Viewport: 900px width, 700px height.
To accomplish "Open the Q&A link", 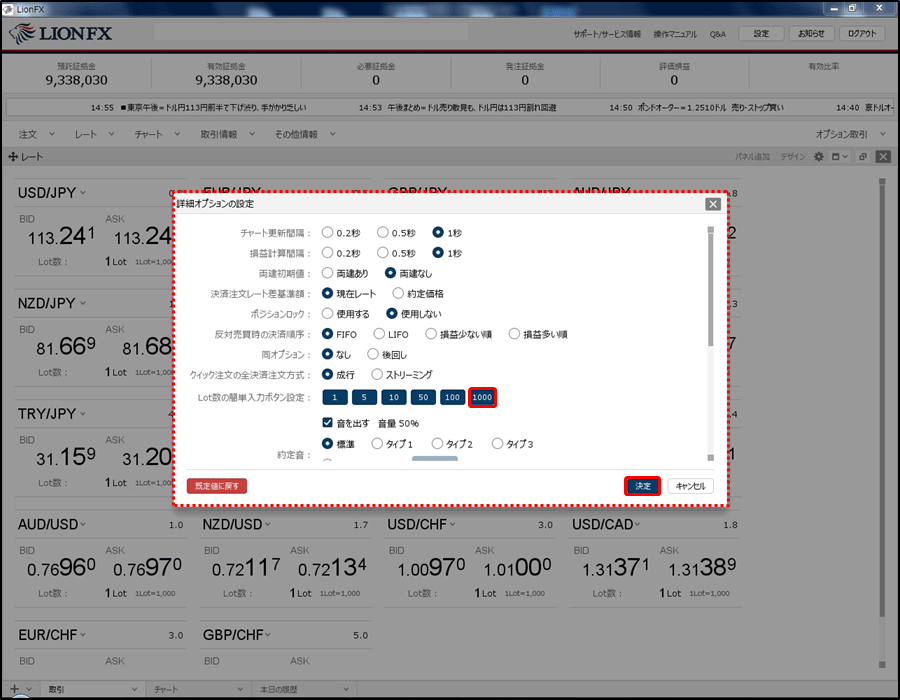I will click(x=717, y=34).
